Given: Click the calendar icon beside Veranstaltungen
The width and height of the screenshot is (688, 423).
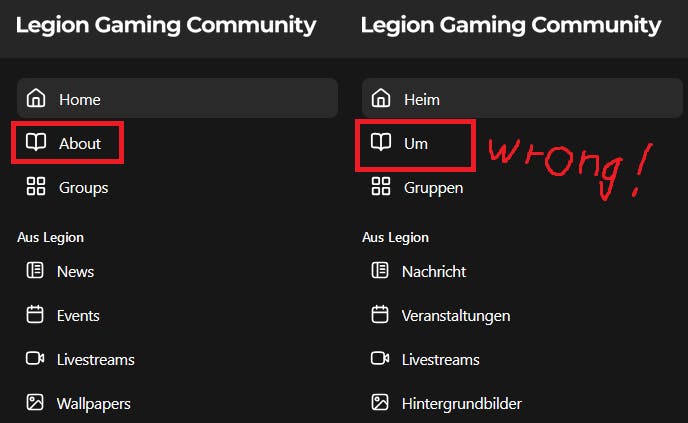Looking at the screenshot, I should 380,314.
